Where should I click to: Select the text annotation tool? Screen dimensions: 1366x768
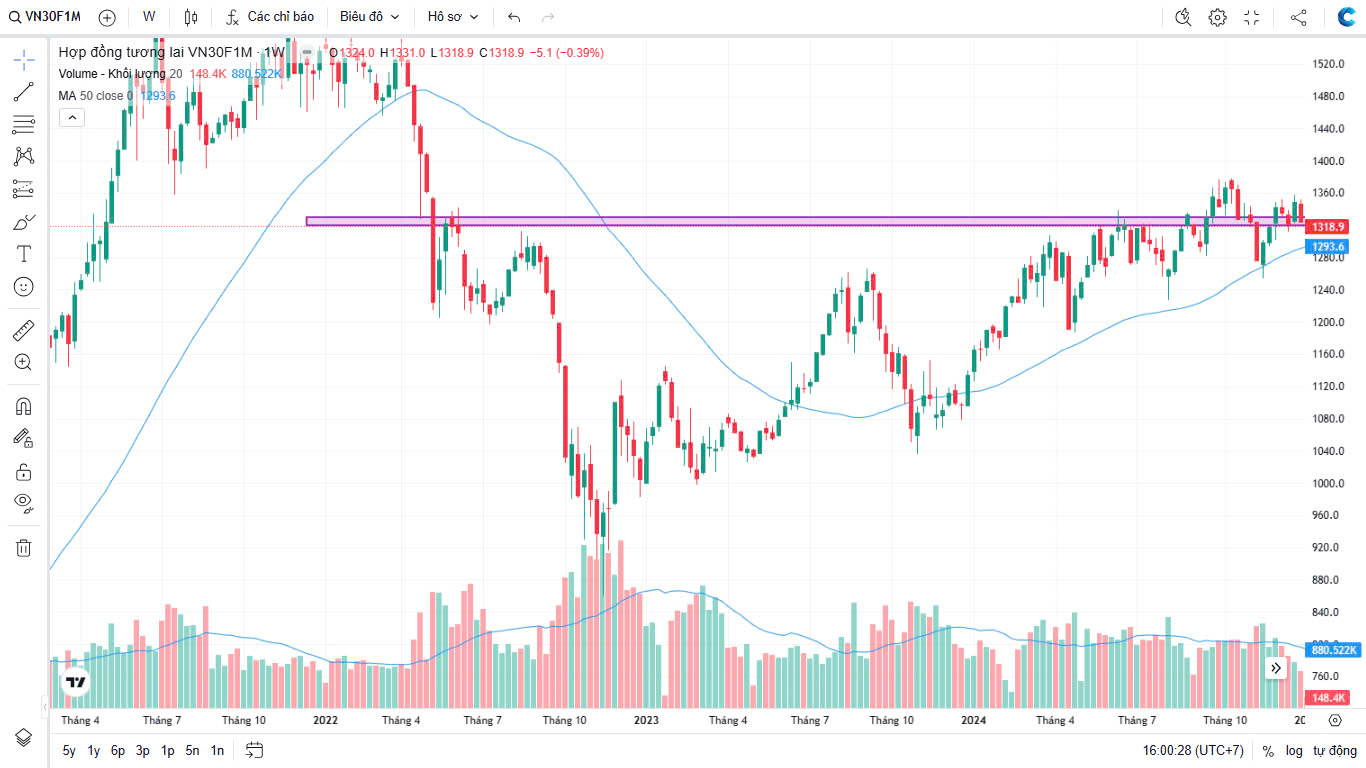(x=24, y=254)
